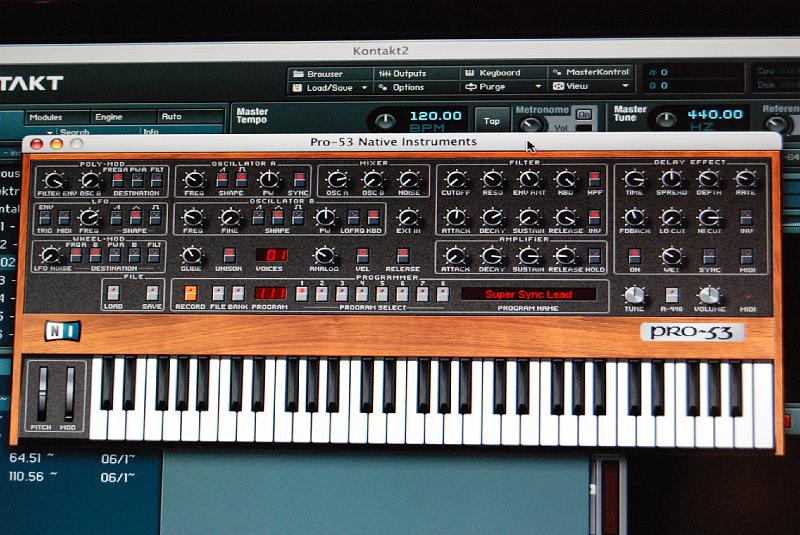
Task: Click the VOLUME knob
Action: 709,295
